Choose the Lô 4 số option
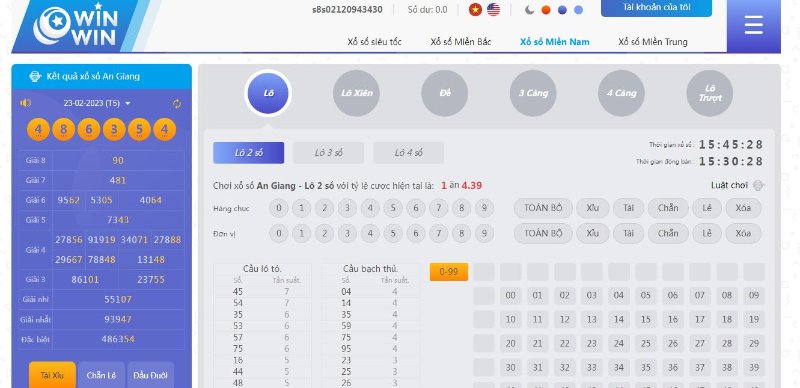The image size is (800, 388). coord(409,153)
